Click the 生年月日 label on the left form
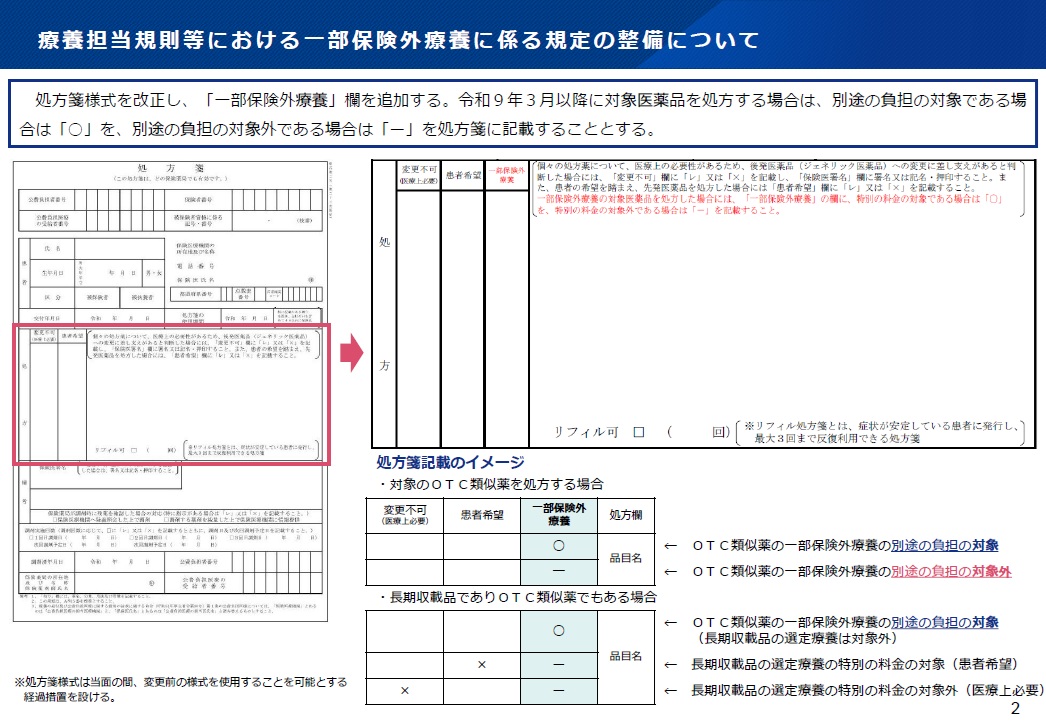This screenshot has height=724, width=1046. (x=53, y=273)
